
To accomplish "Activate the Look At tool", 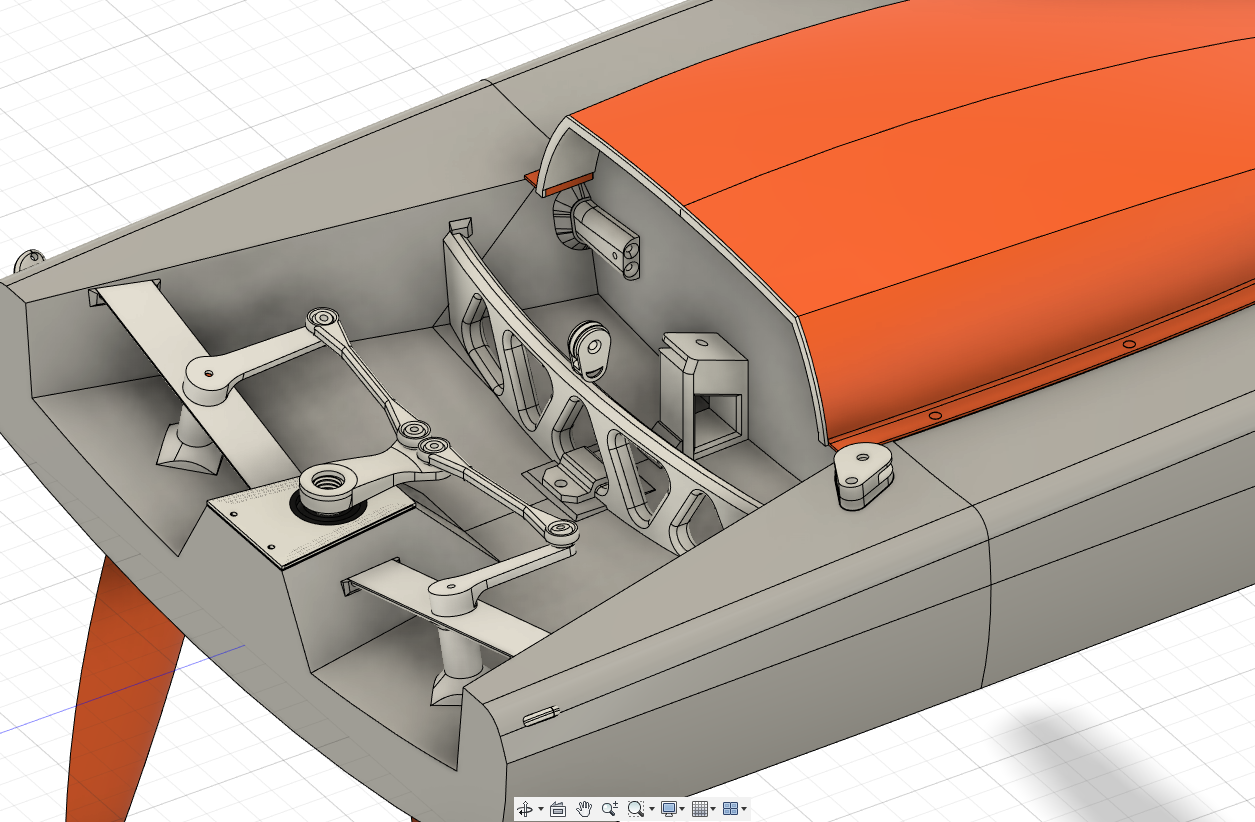I will click(558, 809).
